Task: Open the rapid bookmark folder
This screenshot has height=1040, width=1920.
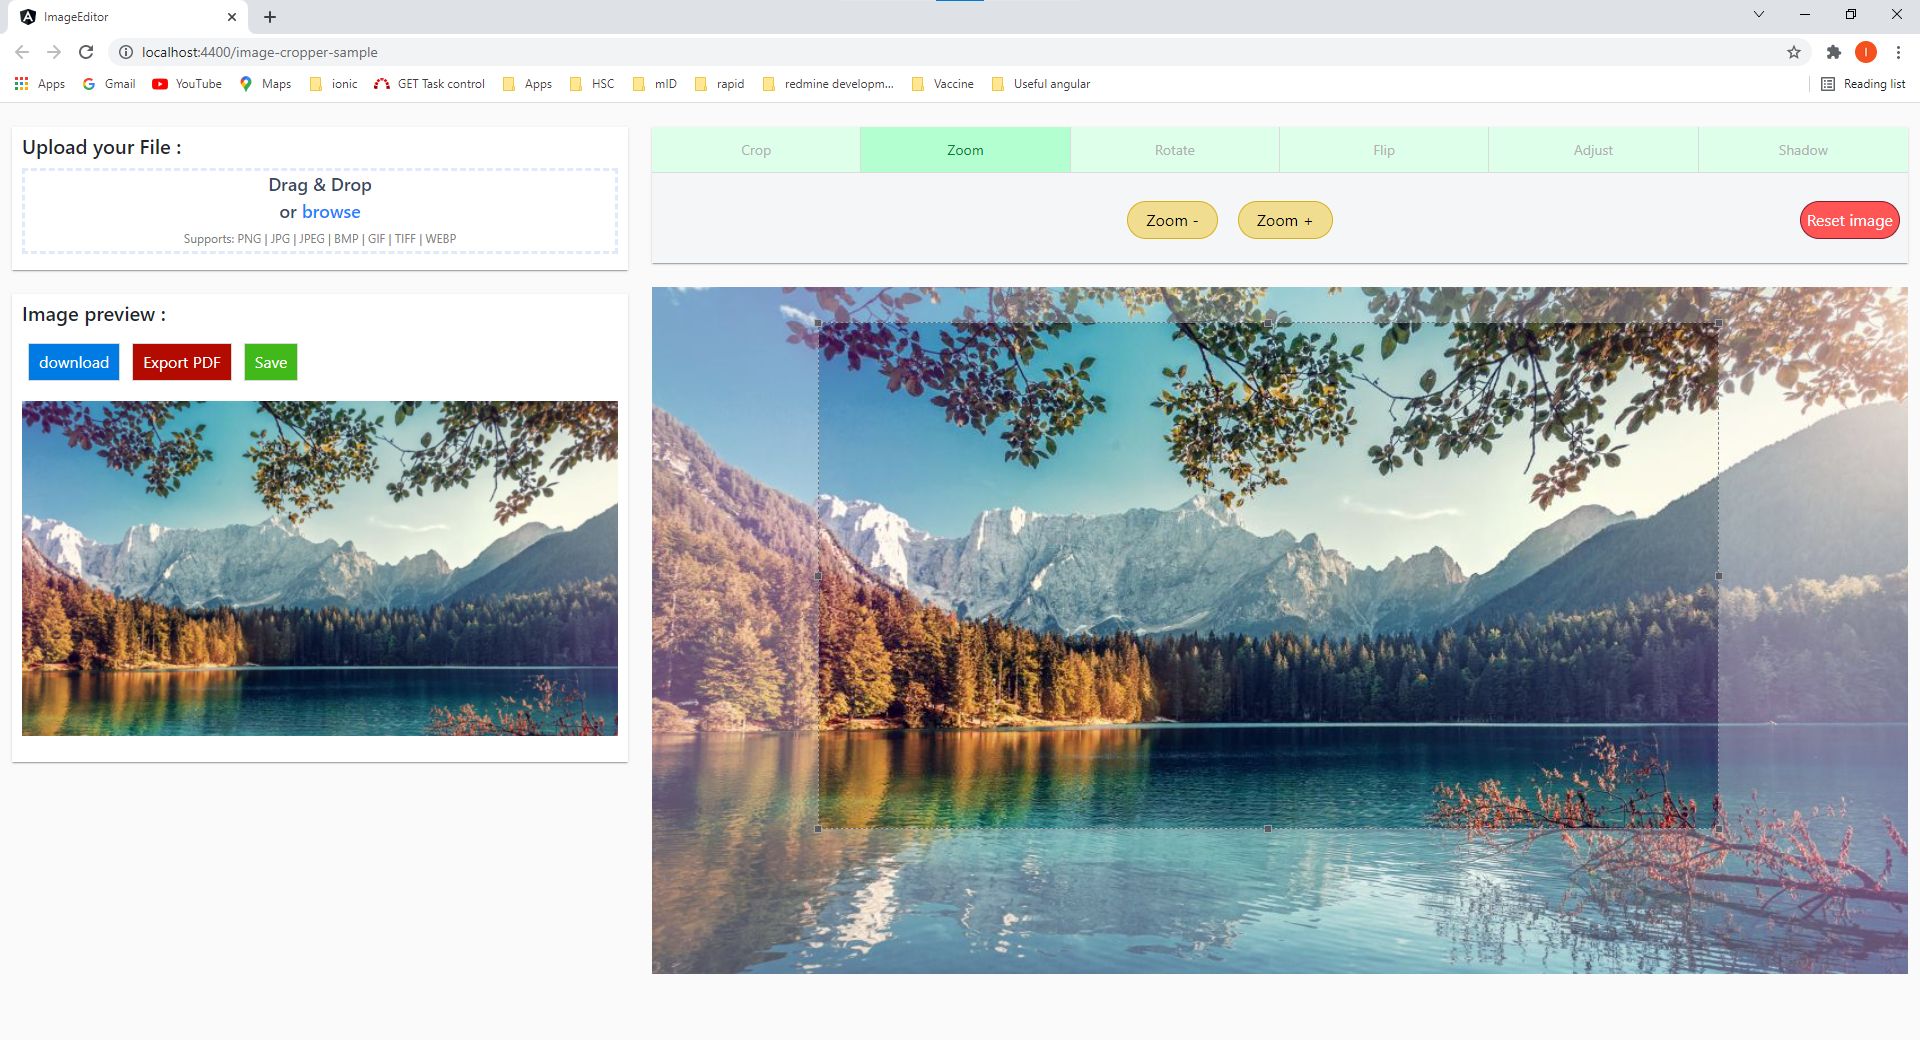Action: 719,84
